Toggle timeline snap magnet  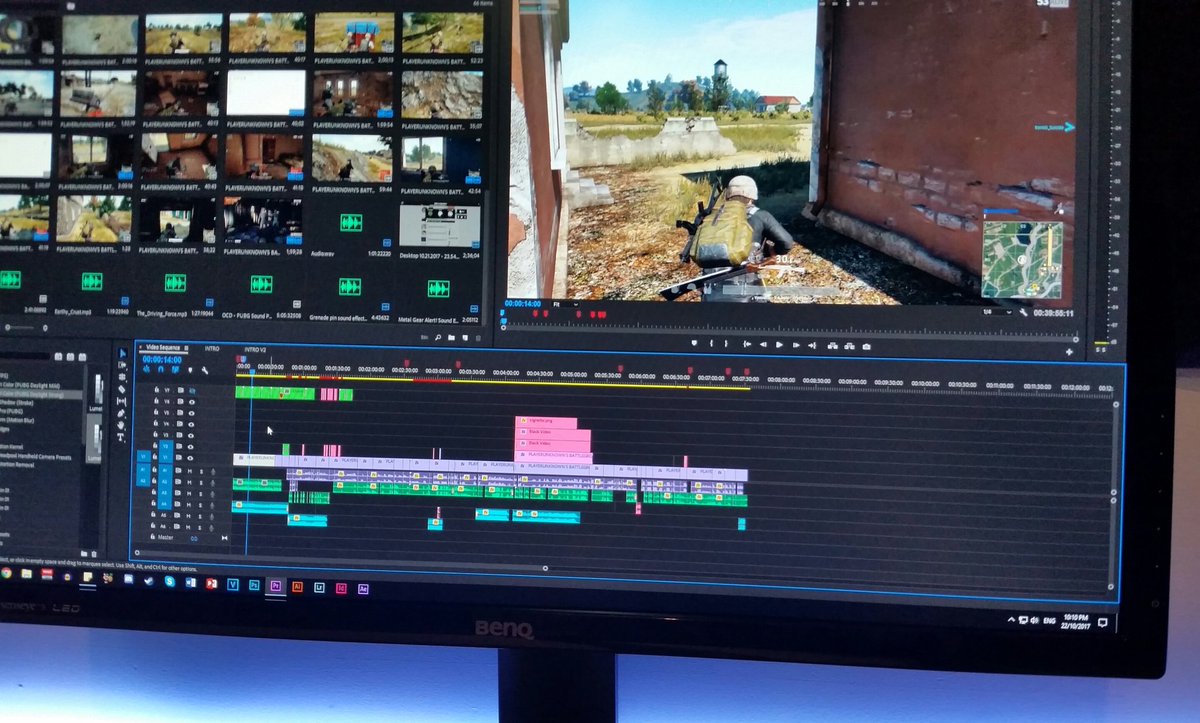coord(161,370)
